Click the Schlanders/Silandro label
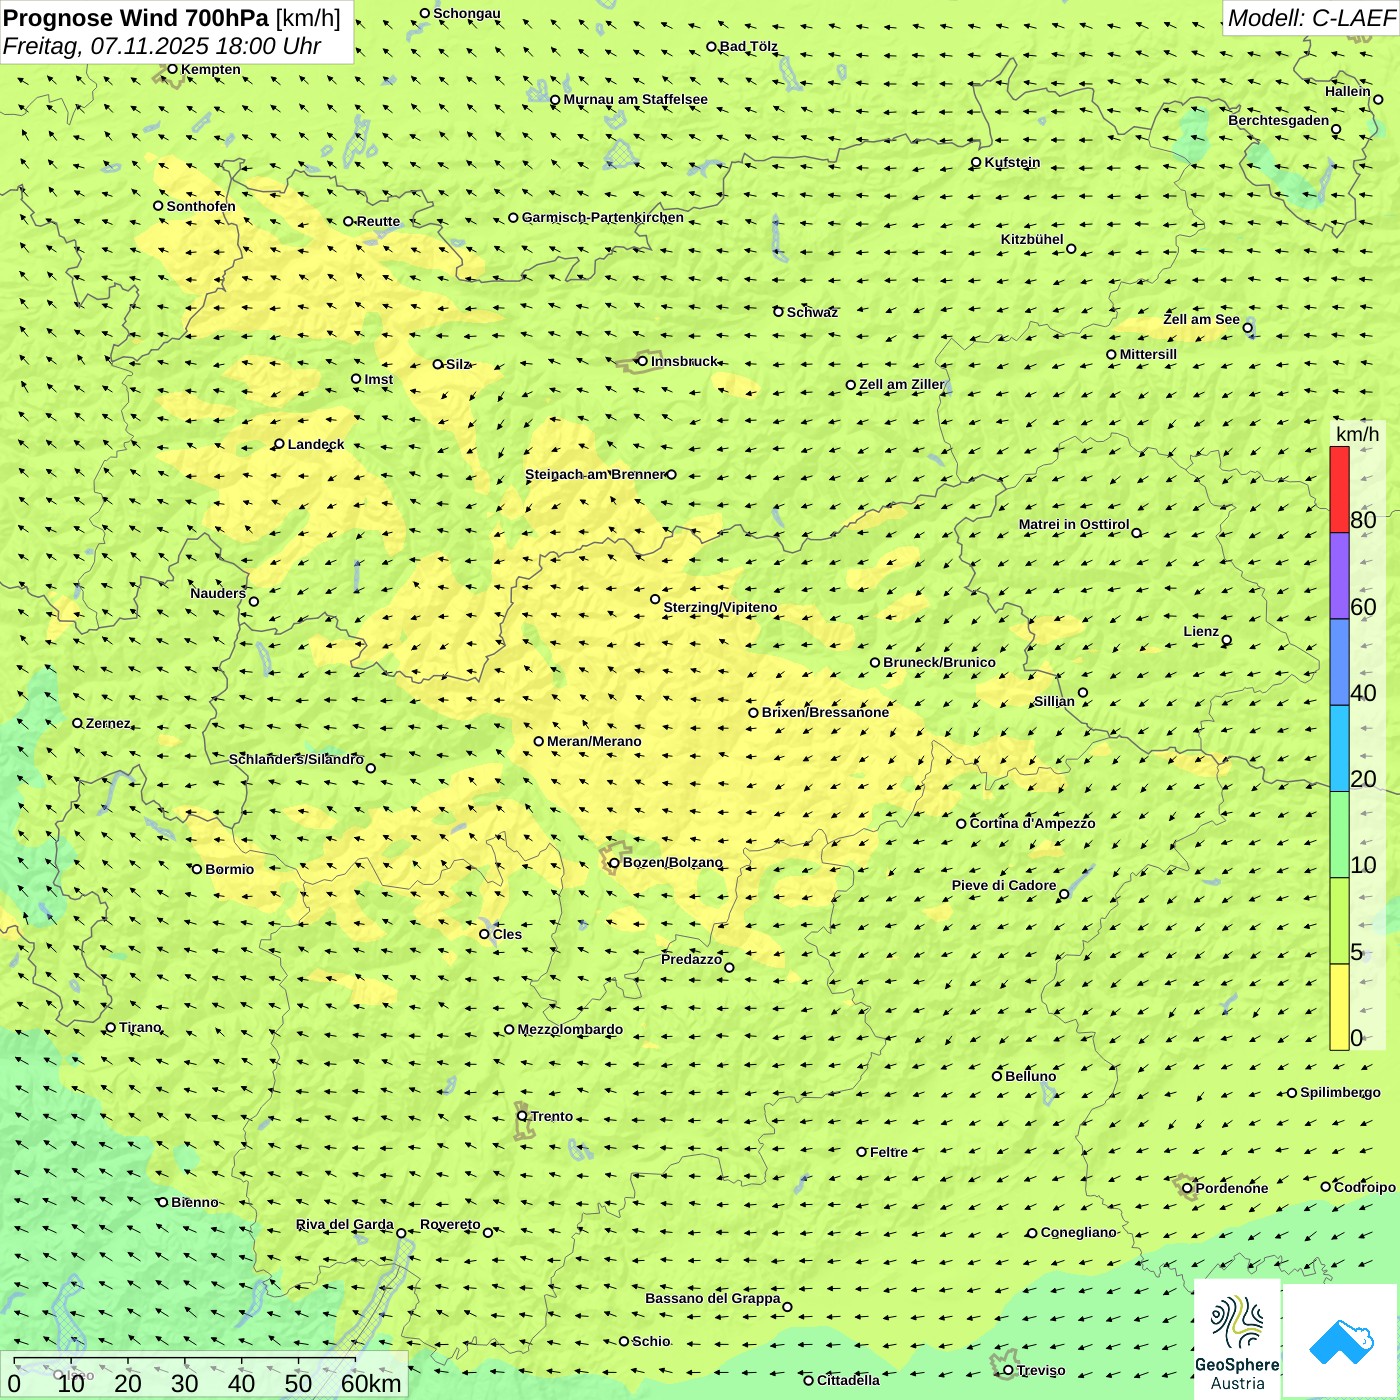 (296, 759)
